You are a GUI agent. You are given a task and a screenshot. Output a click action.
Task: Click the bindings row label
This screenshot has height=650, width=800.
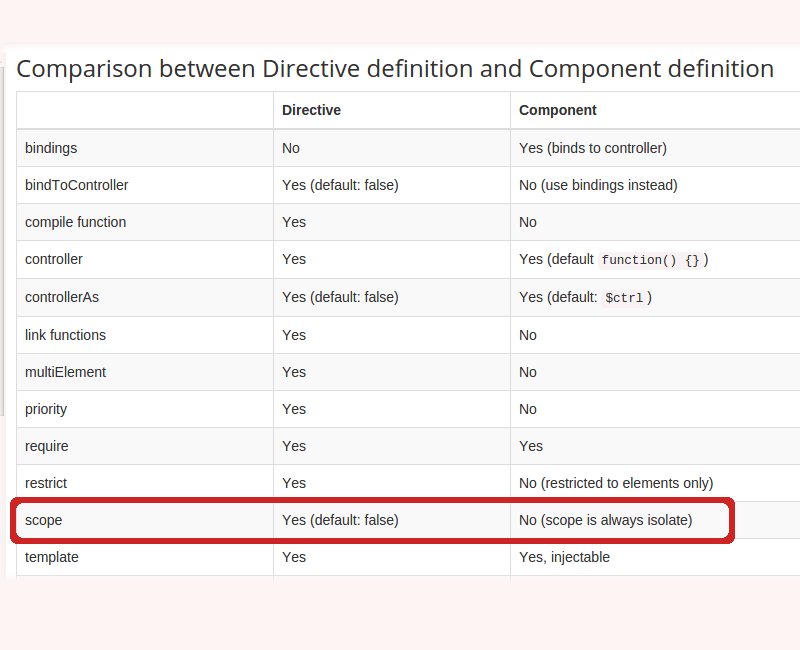click(x=51, y=148)
